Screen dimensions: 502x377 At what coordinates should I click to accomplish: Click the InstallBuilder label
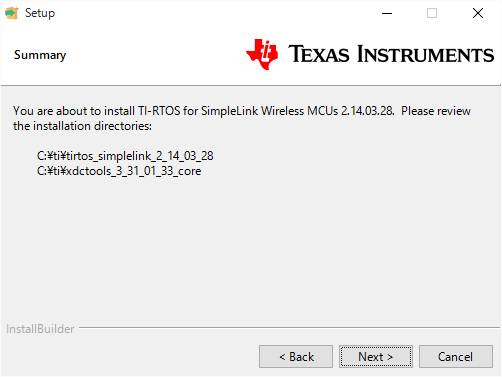(40, 329)
